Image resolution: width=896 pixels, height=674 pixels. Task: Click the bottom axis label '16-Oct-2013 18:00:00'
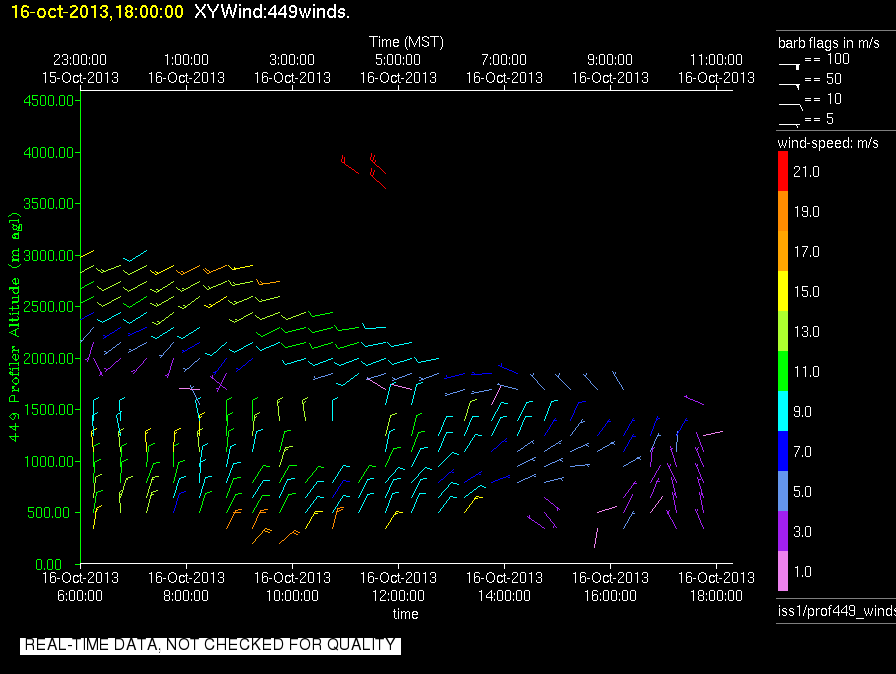click(716, 587)
